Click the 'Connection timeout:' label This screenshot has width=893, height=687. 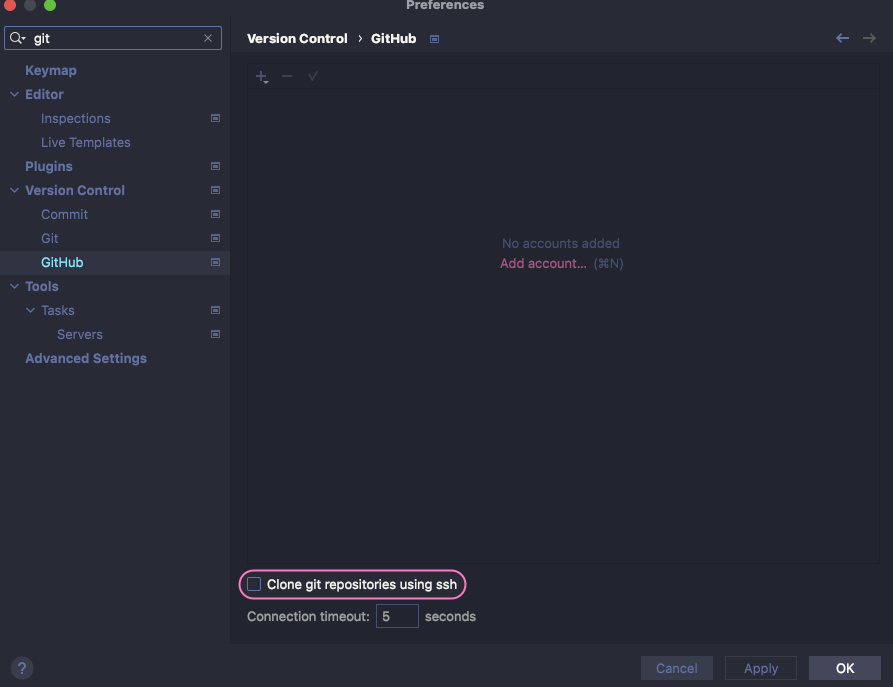(x=308, y=616)
